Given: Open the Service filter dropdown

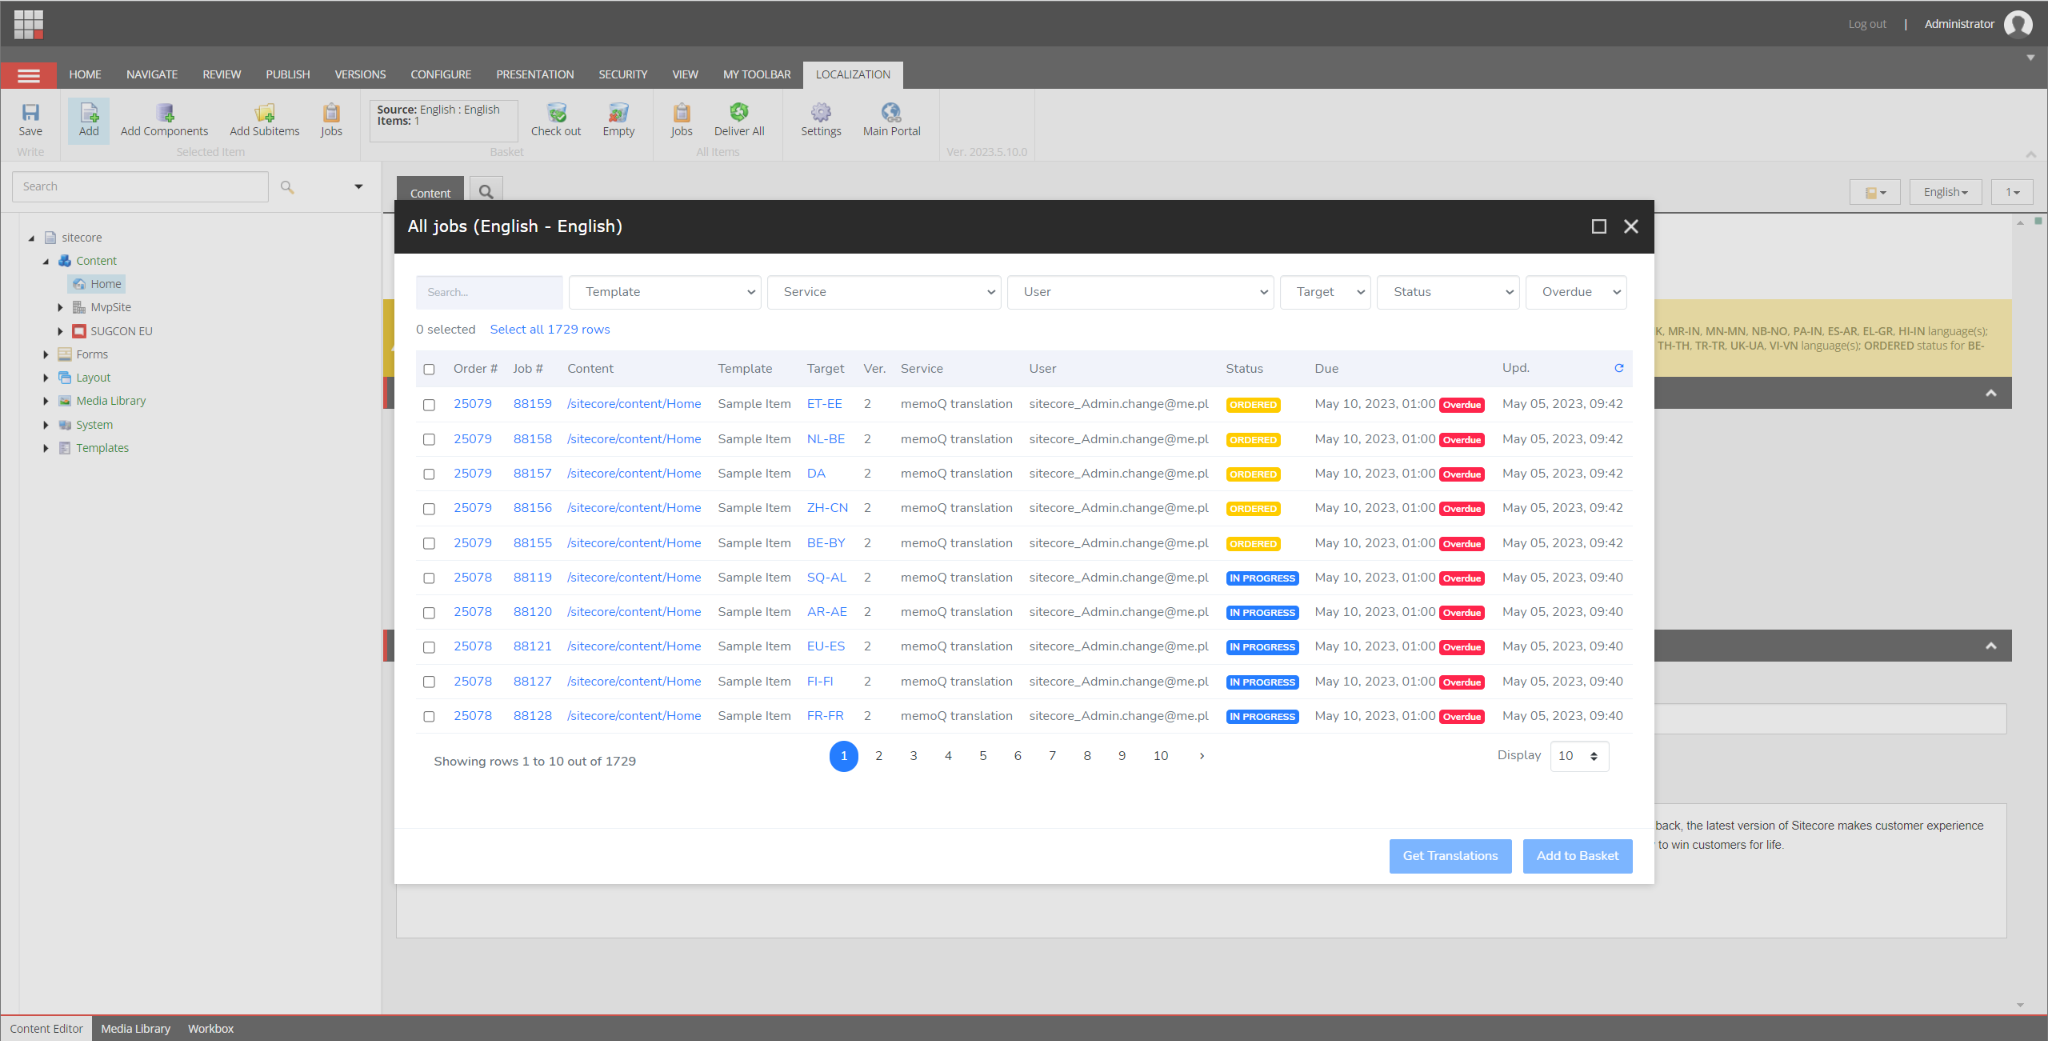Looking at the screenshot, I should (x=884, y=292).
